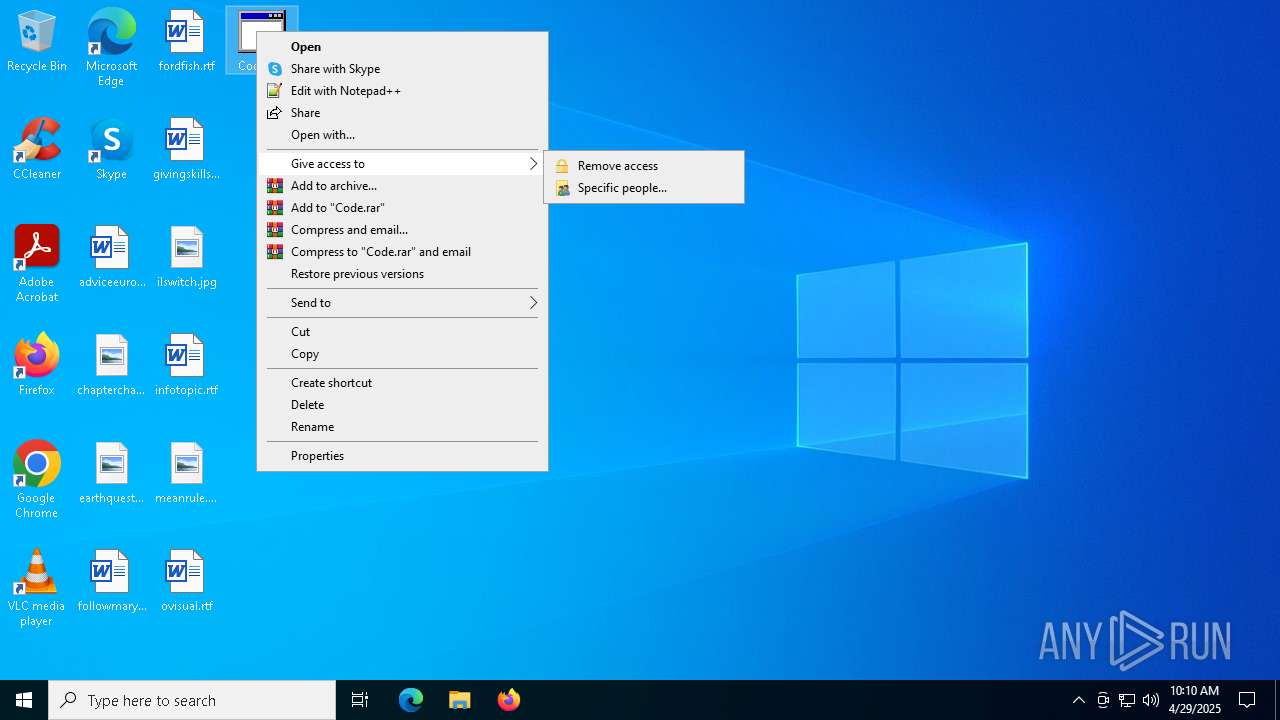The width and height of the screenshot is (1280, 720).
Task: Select the ovisual.rtf document icon
Action: click(x=186, y=582)
